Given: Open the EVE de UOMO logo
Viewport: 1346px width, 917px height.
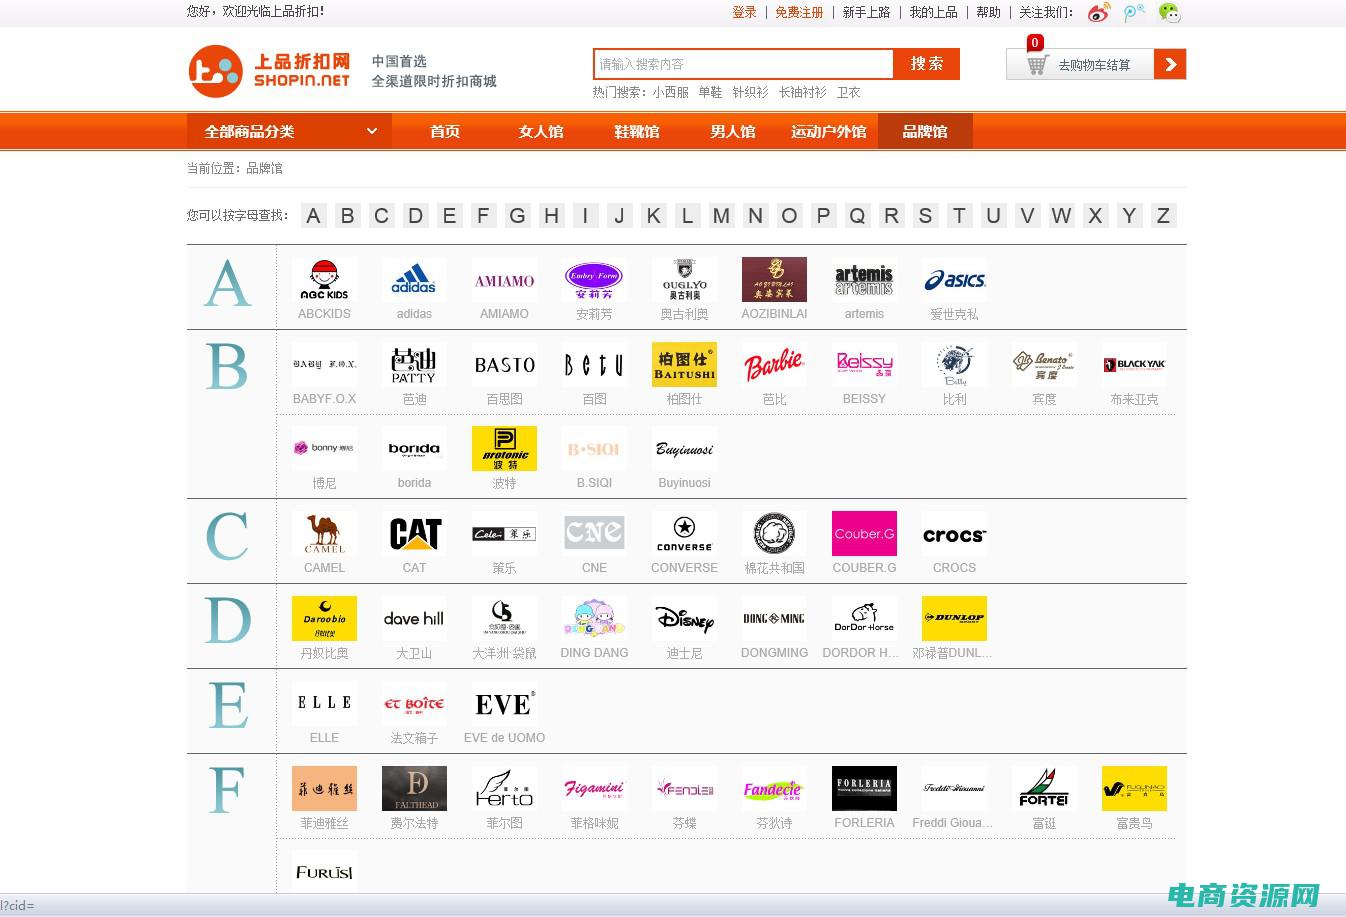Looking at the screenshot, I should pyautogui.click(x=504, y=704).
